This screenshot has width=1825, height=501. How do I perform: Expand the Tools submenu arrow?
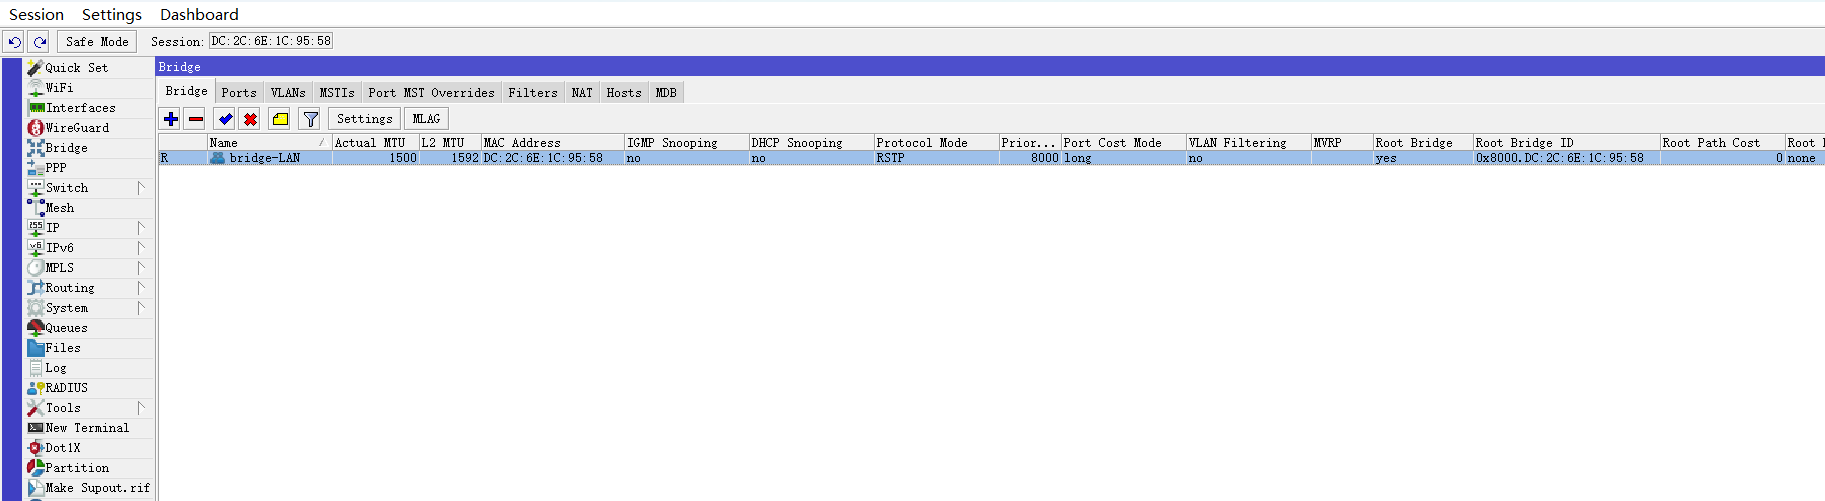coord(141,408)
